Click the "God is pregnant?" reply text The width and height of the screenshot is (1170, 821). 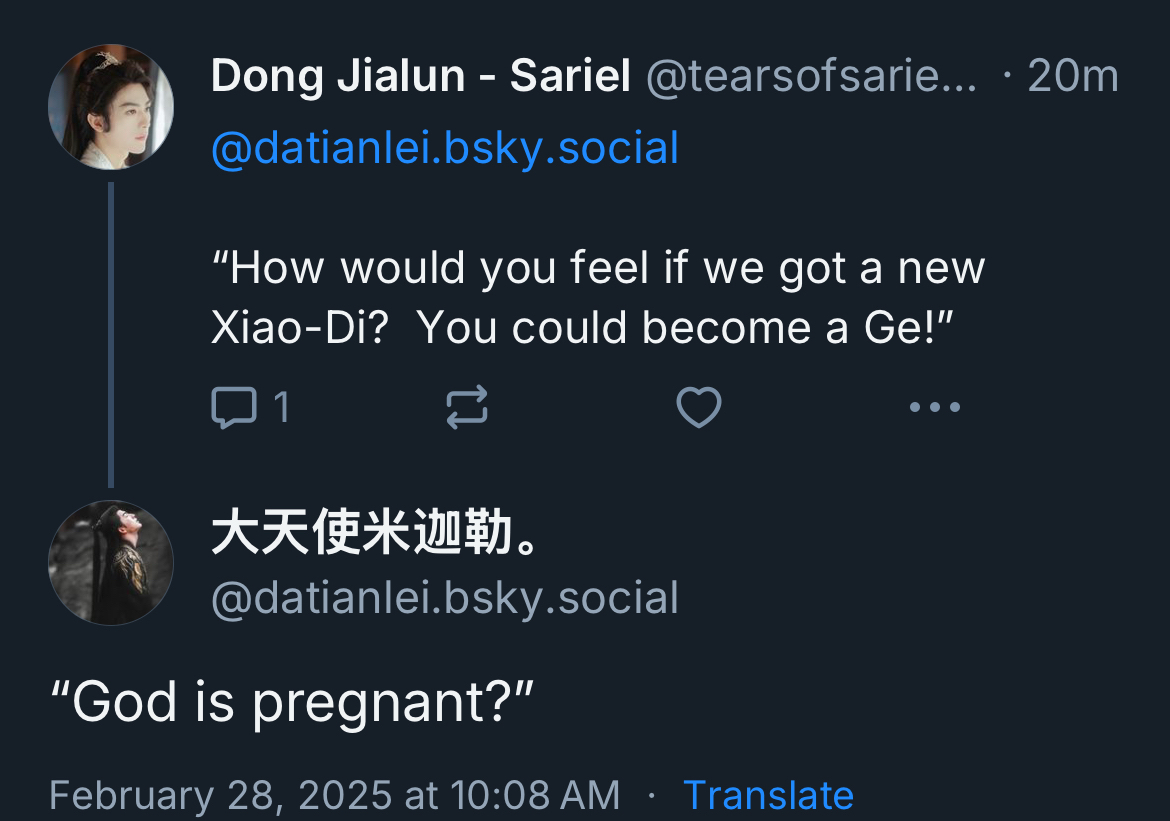point(292,702)
